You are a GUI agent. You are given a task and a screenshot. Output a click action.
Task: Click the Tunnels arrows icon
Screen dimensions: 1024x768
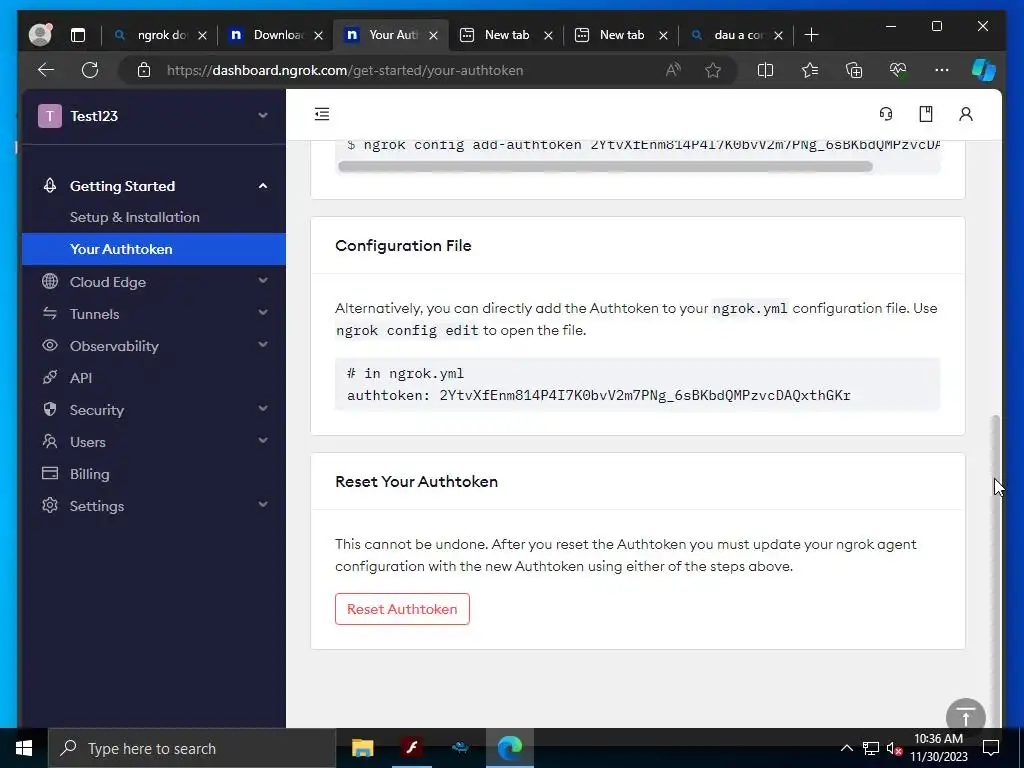[50, 313]
